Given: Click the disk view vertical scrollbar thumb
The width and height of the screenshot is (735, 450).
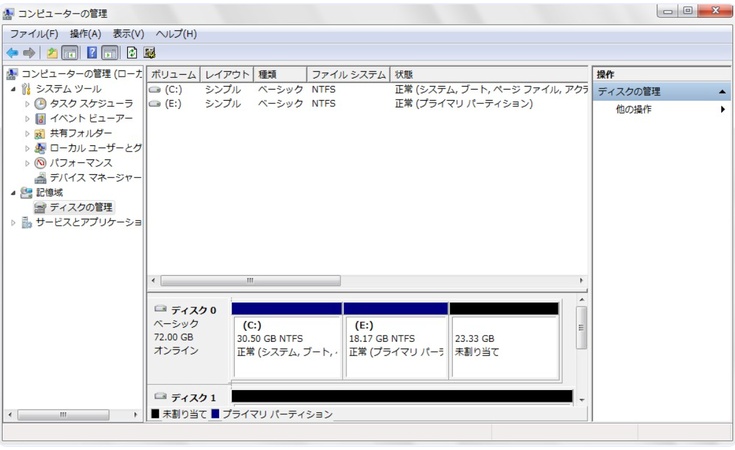Looking at the screenshot, I should pyautogui.click(x=581, y=328).
